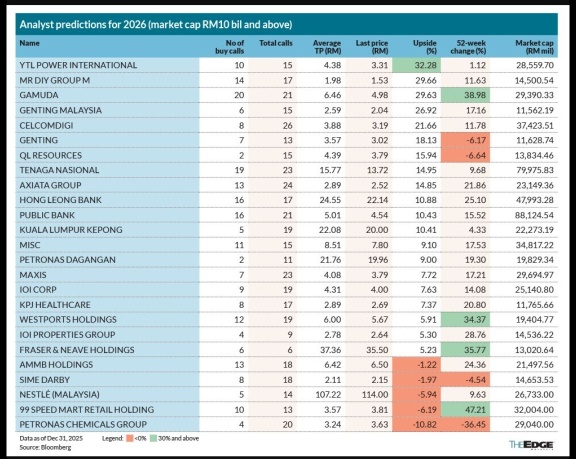Click the No of buy calls header
Viewport: 576px width, 459px height.
[x=230, y=47]
